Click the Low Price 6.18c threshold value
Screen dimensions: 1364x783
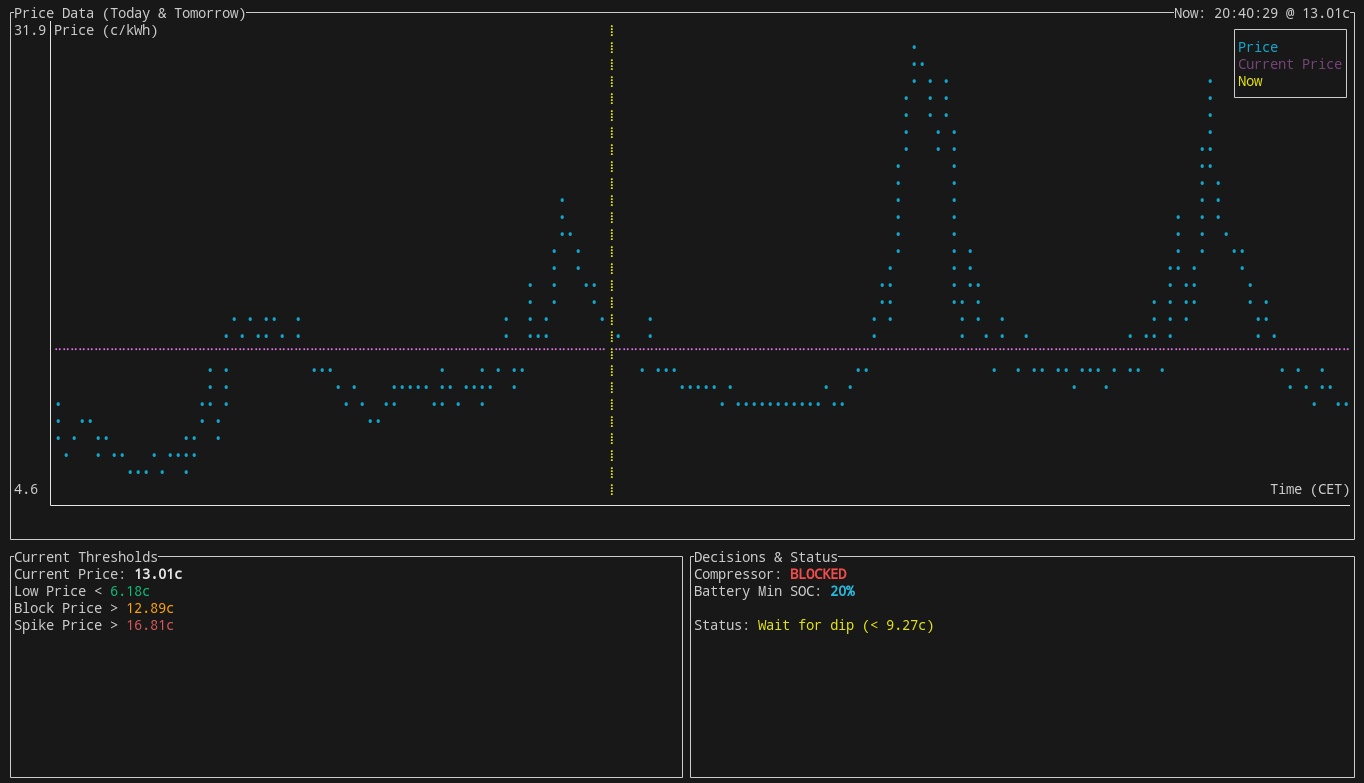[130, 591]
